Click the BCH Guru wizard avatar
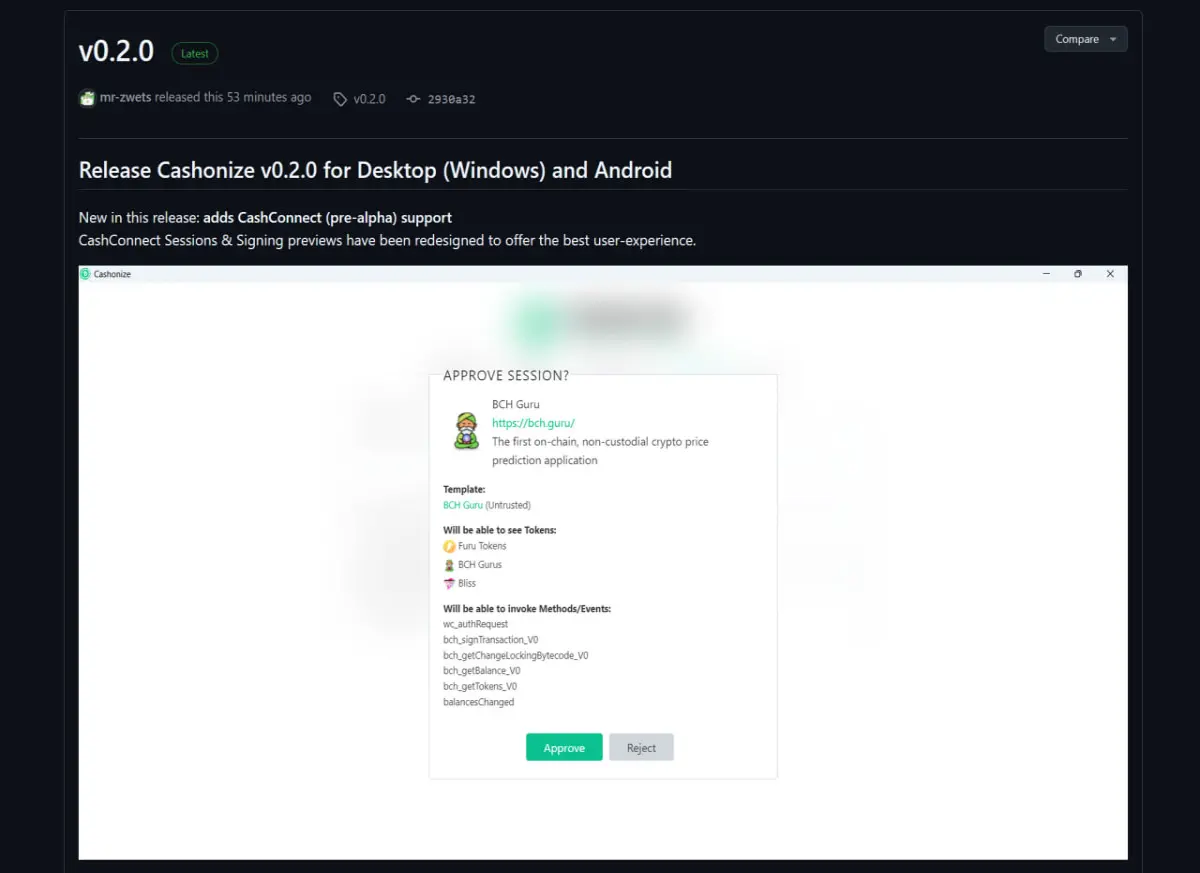The height and width of the screenshot is (873, 1200). 465,431
